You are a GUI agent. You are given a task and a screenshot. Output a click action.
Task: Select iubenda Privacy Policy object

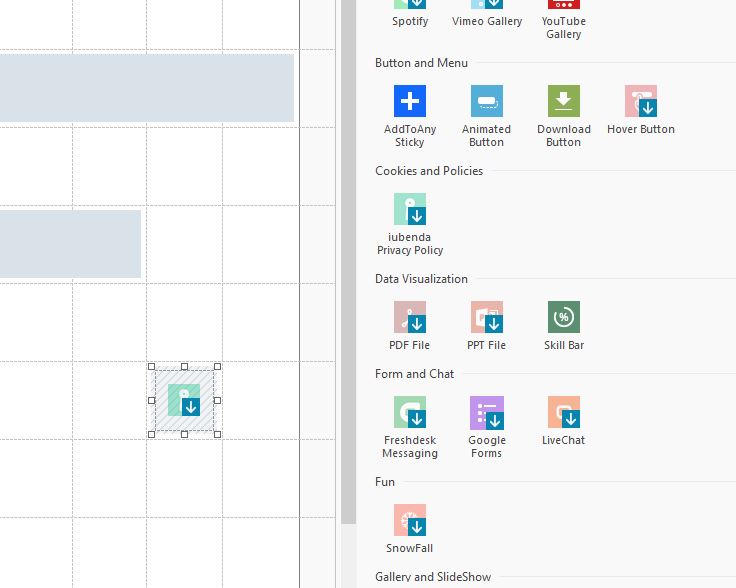click(x=410, y=209)
